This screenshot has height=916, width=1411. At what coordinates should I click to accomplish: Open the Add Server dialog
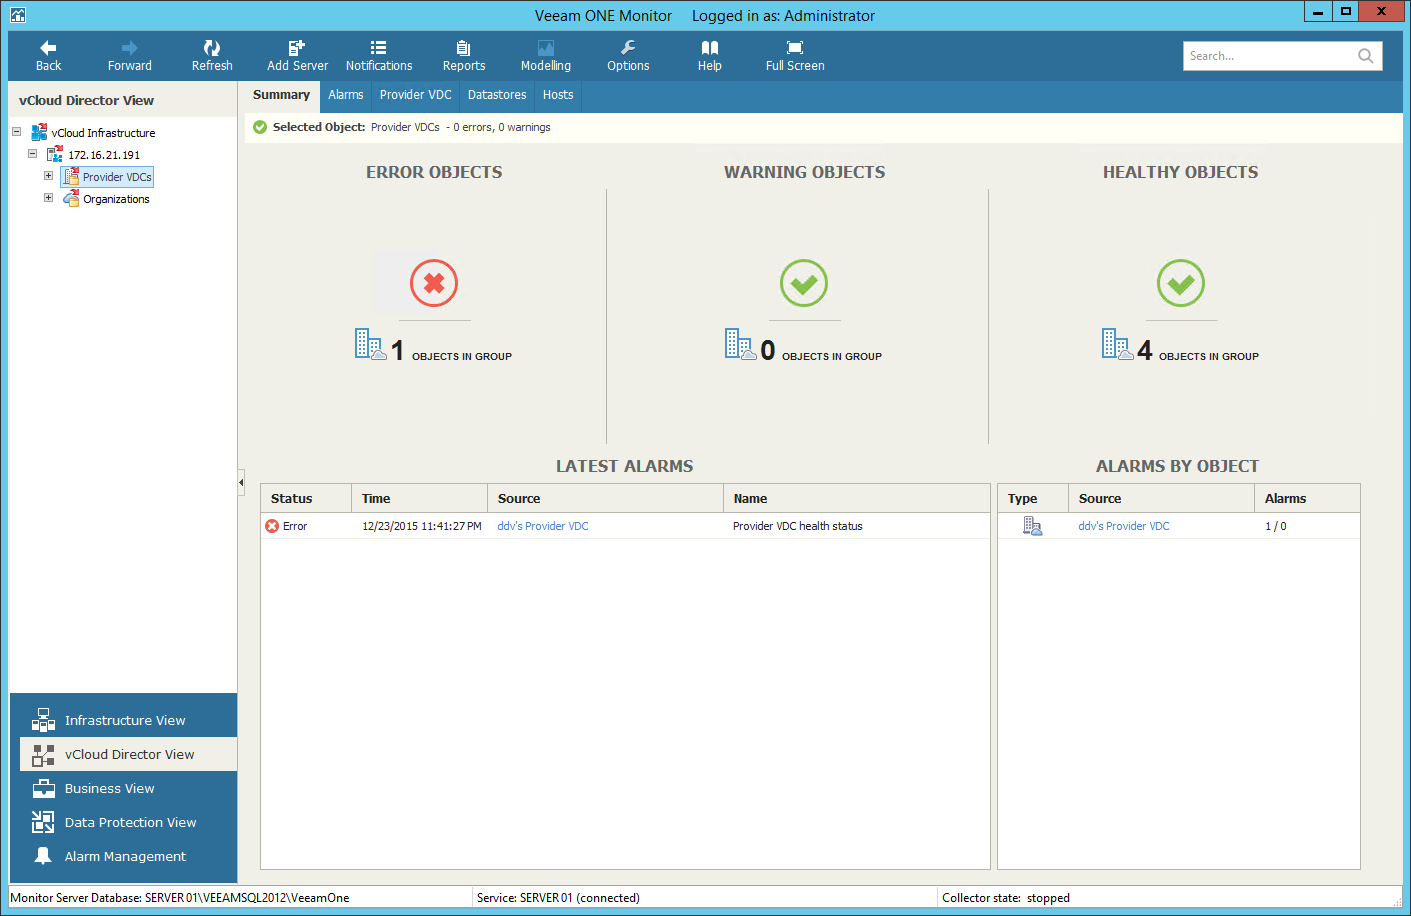click(297, 56)
